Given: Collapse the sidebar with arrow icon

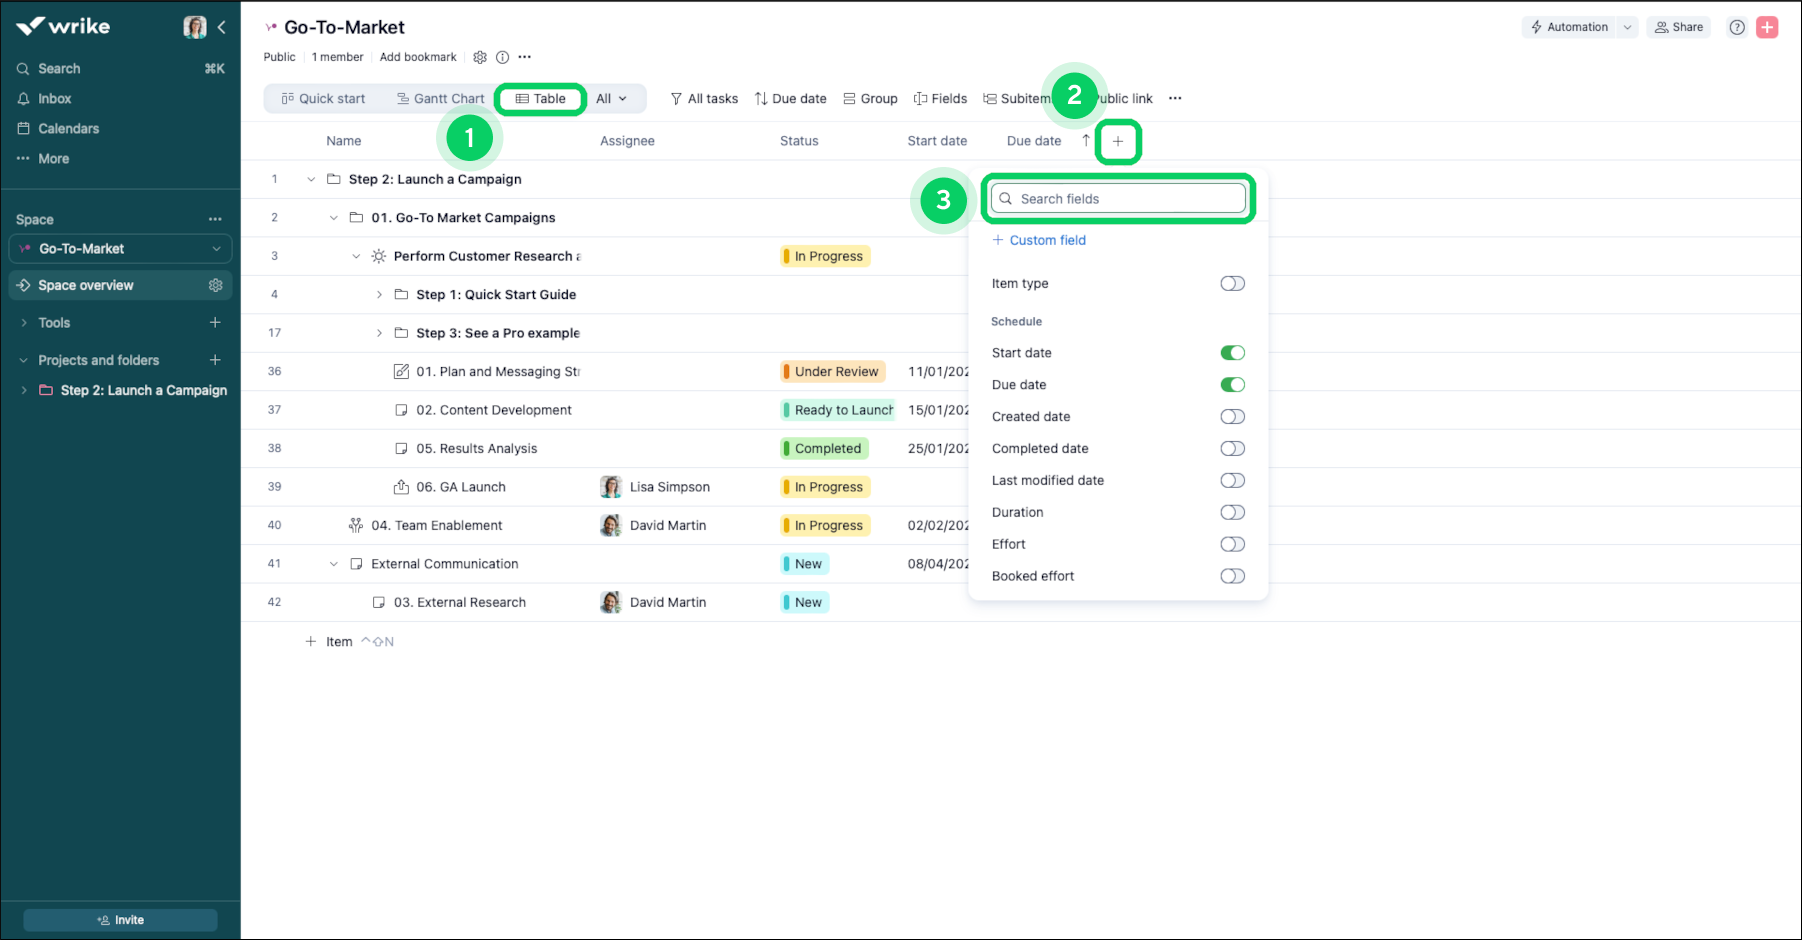Looking at the screenshot, I should pyautogui.click(x=221, y=27).
